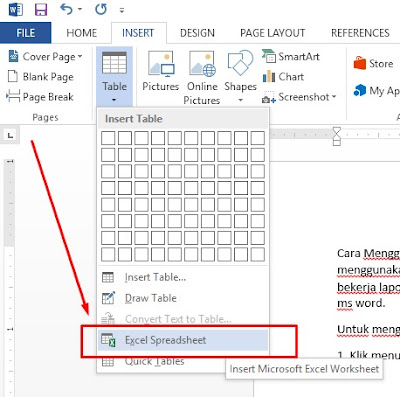Click the top-left cell of table grid
The width and height of the screenshot is (400, 397).
click(x=108, y=138)
